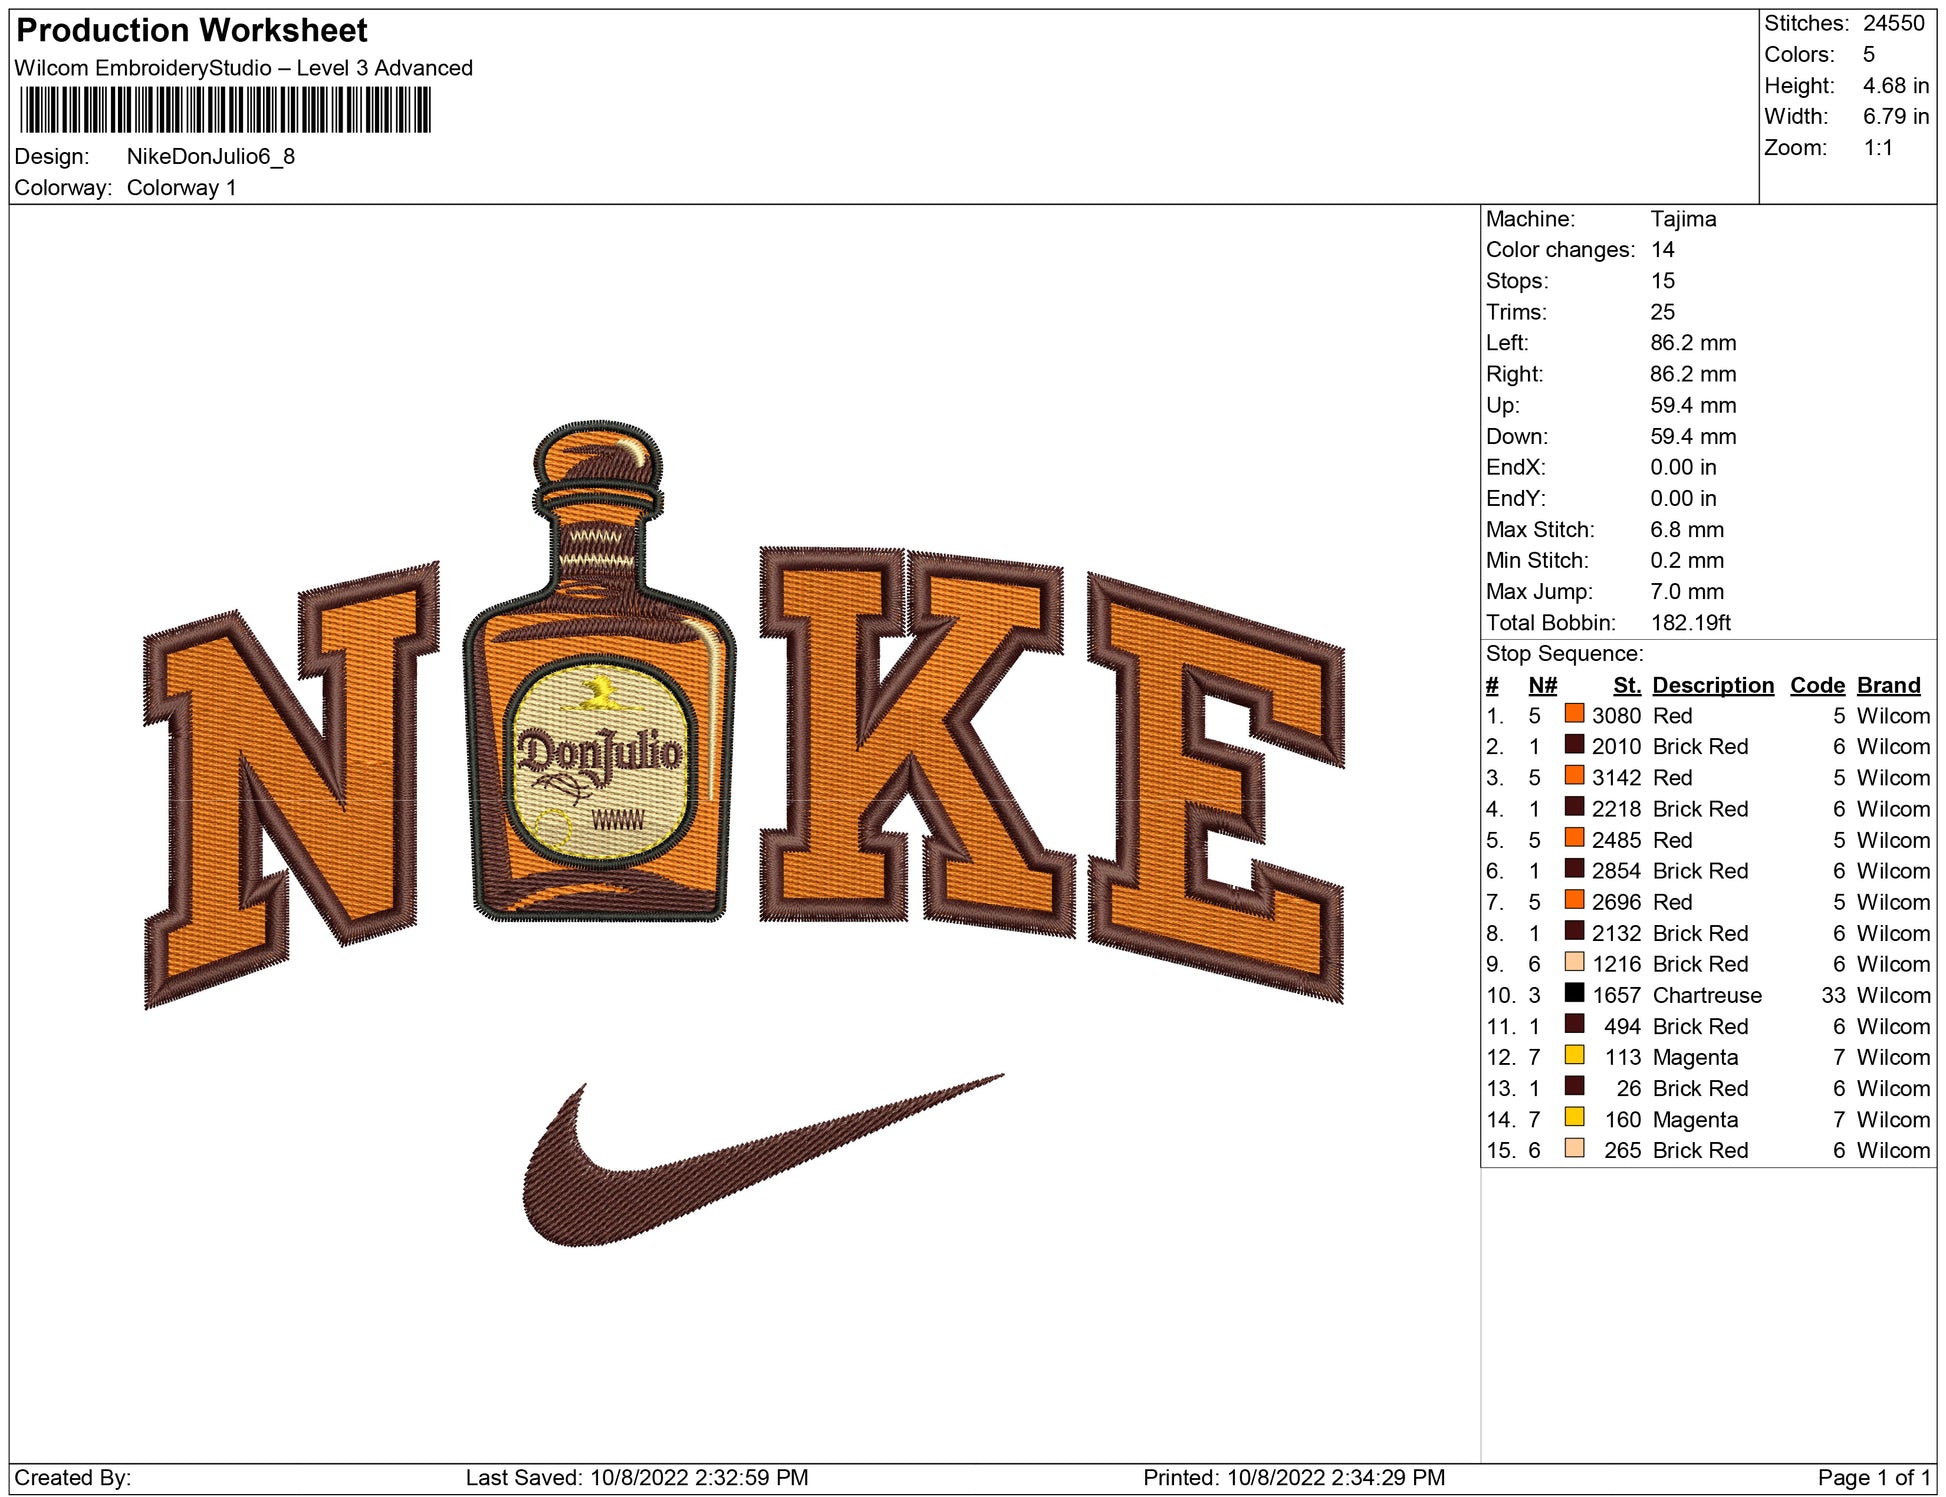Click the dark brown swatch in stop row 2
Viewport: 1946px width, 1497px height.
click(1574, 744)
